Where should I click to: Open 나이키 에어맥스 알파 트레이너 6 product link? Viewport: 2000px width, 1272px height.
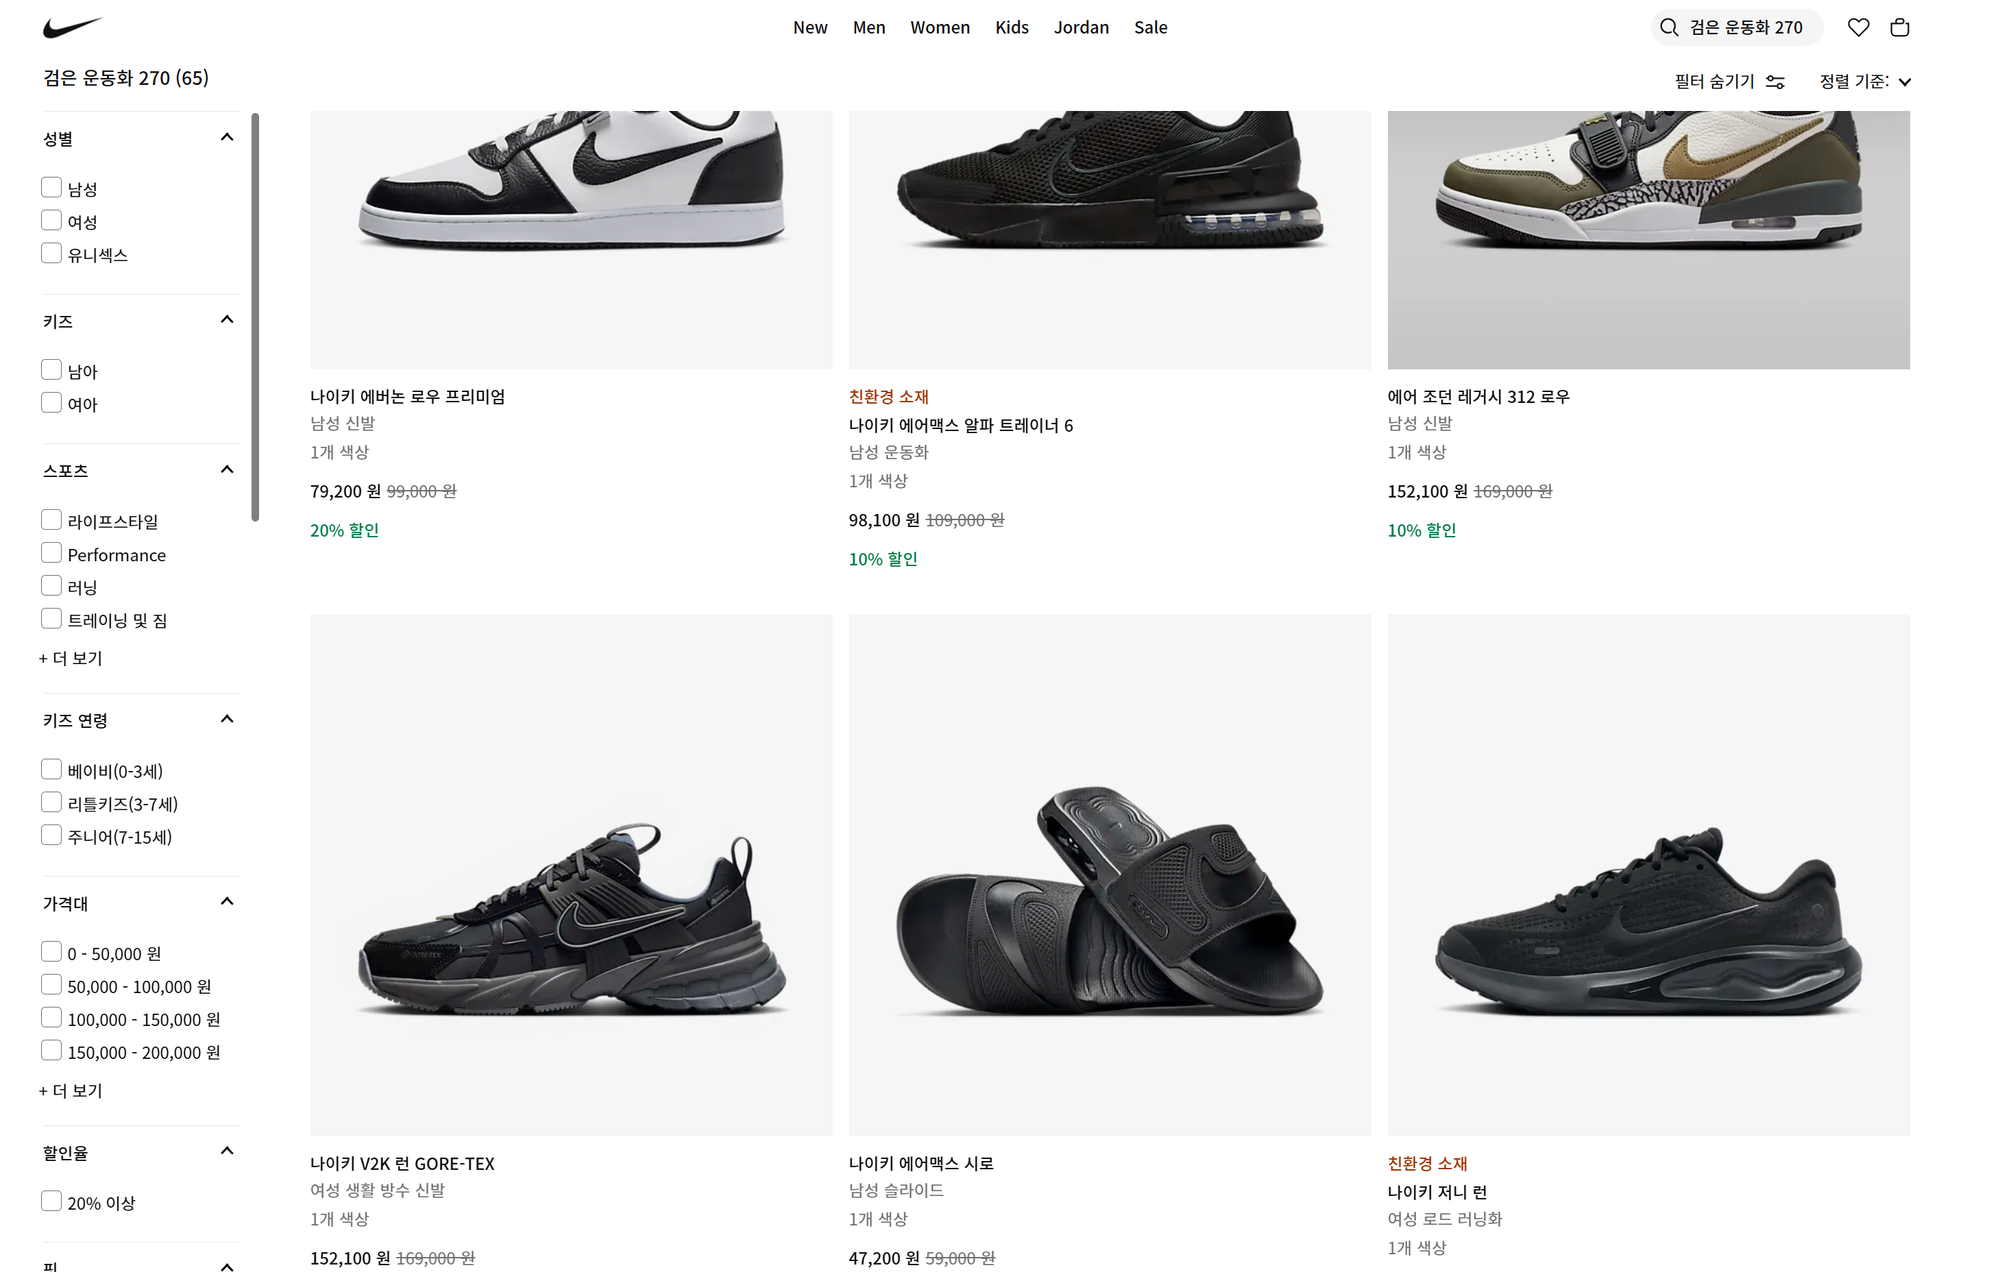(x=960, y=425)
